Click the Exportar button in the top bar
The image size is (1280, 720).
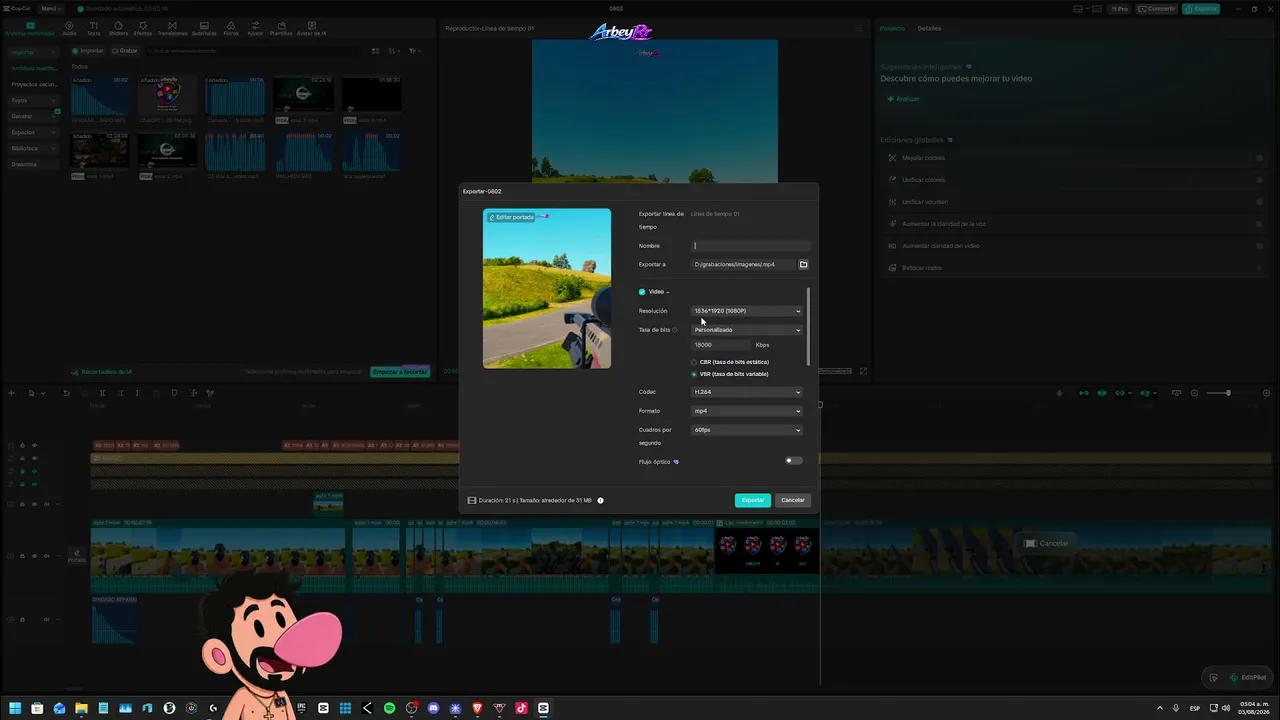[x=1200, y=9]
